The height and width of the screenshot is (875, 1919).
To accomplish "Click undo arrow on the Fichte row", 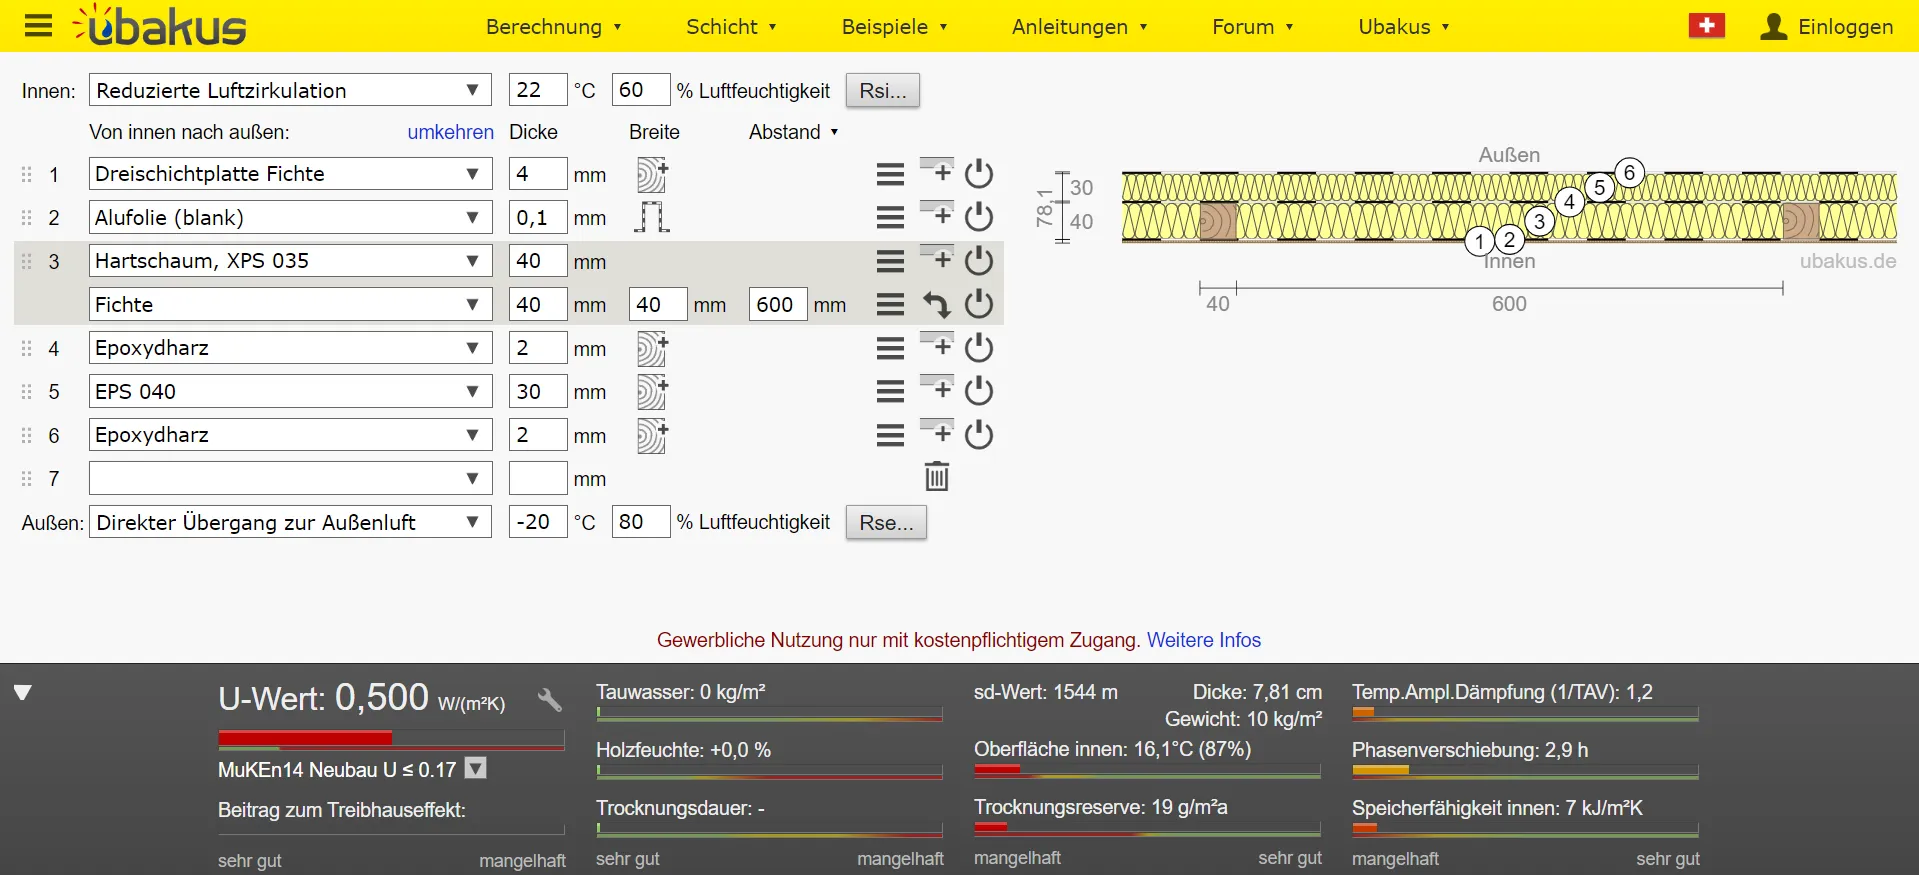I will (936, 304).
